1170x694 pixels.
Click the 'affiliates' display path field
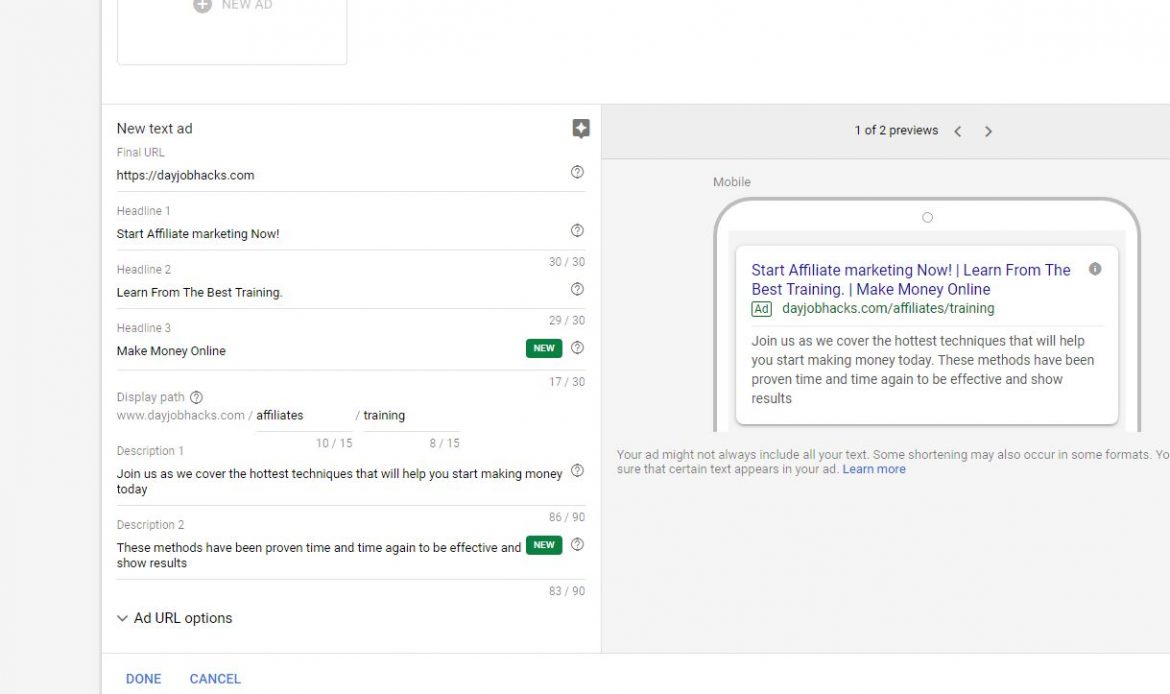pyautogui.click(x=304, y=416)
